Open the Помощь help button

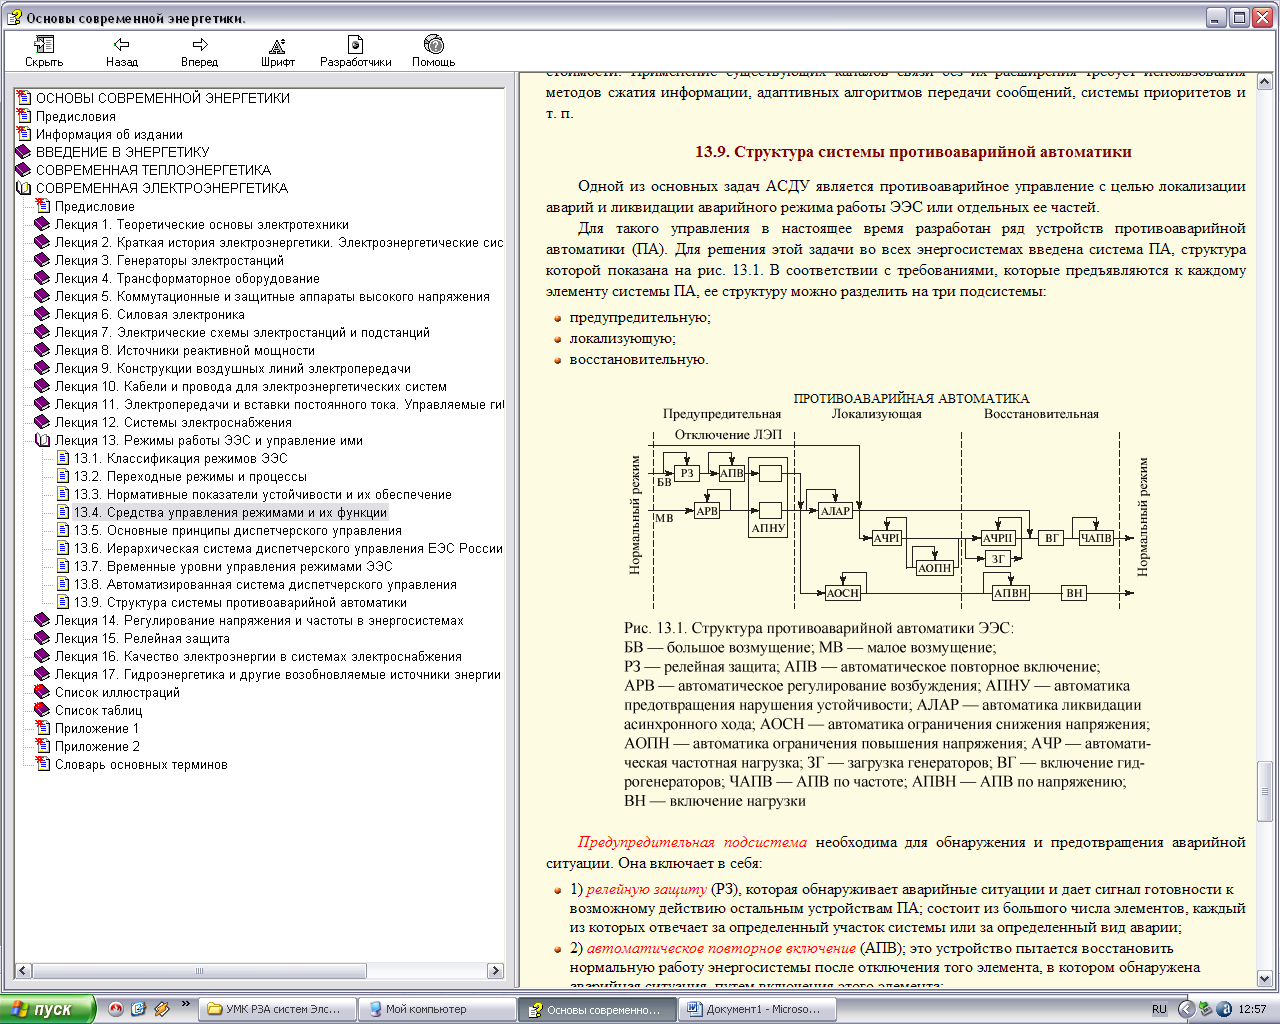[433, 51]
